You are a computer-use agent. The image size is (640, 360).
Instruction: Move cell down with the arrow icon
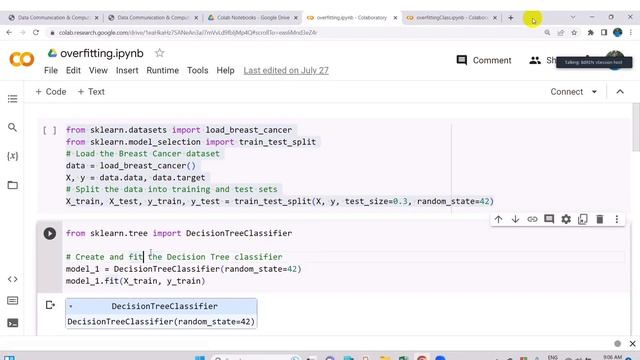(515, 219)
